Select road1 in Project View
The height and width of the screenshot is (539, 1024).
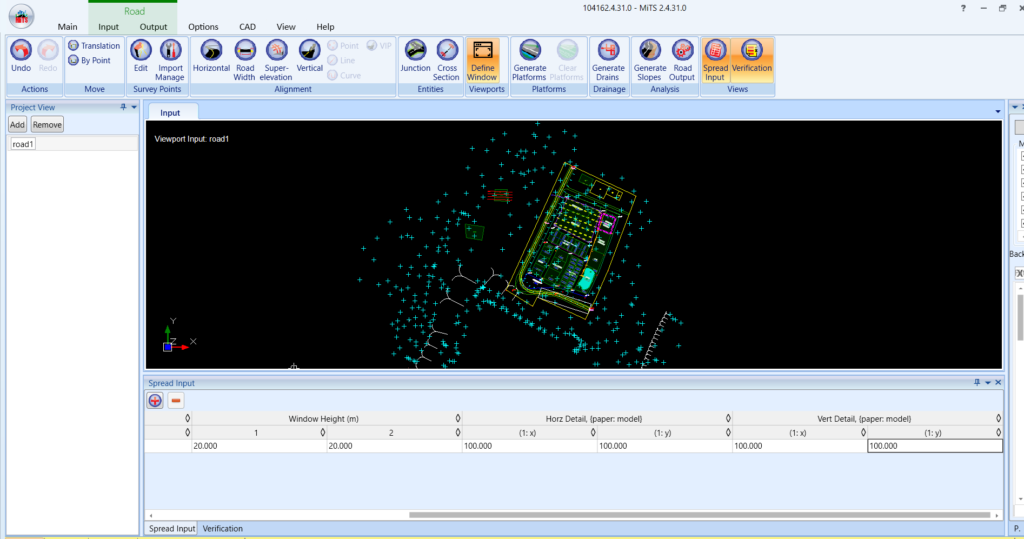pos(23,144)
